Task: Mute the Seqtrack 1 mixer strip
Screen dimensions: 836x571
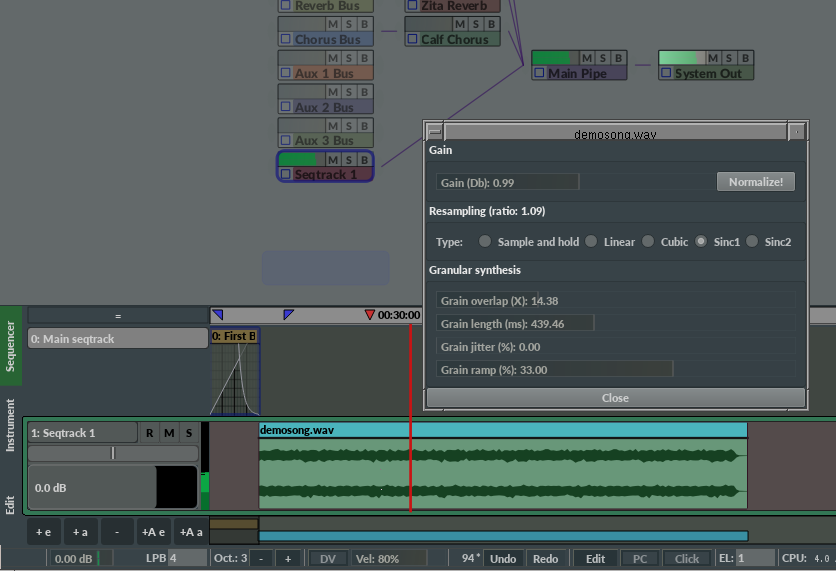Action: point(334,160)
